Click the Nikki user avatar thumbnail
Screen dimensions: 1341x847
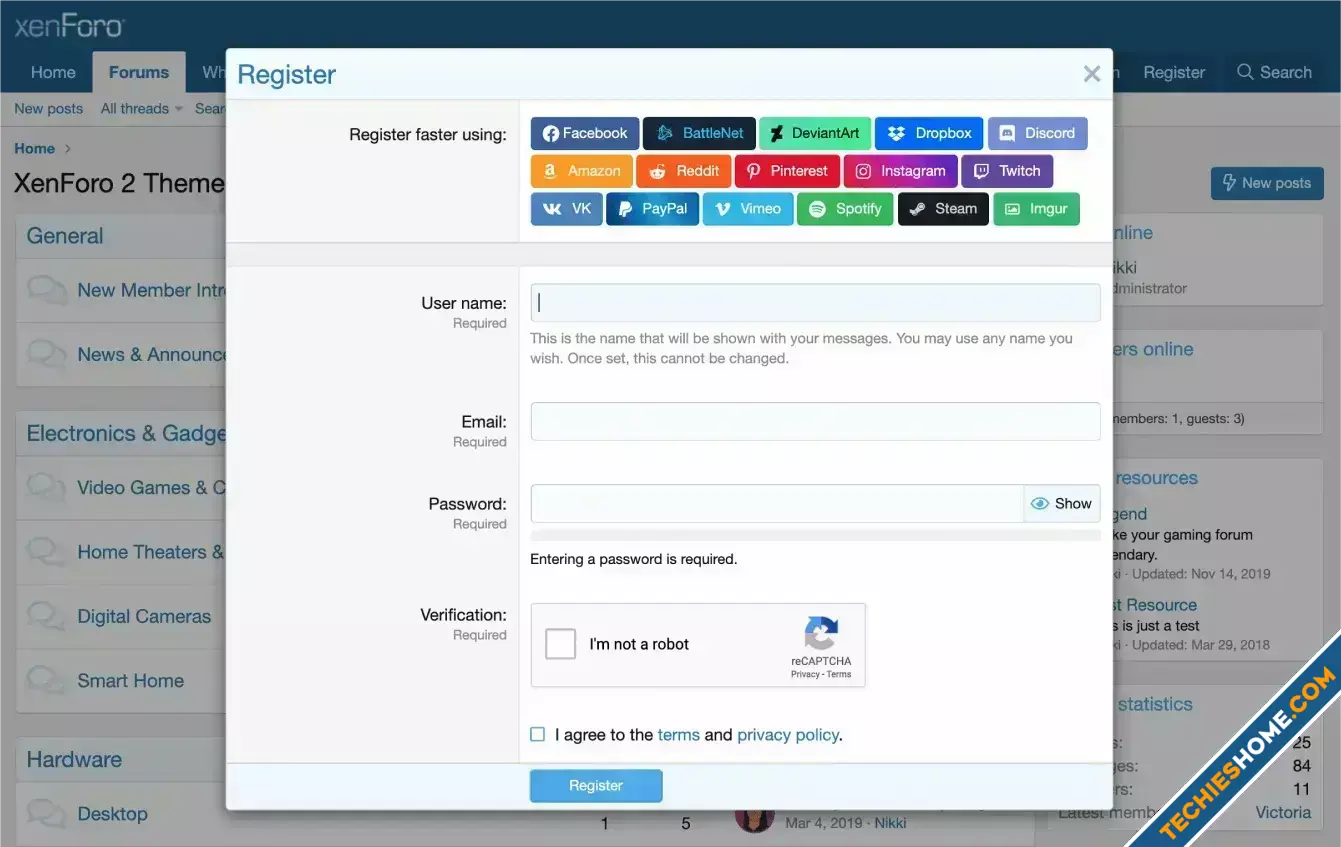(x=754, y=818)
